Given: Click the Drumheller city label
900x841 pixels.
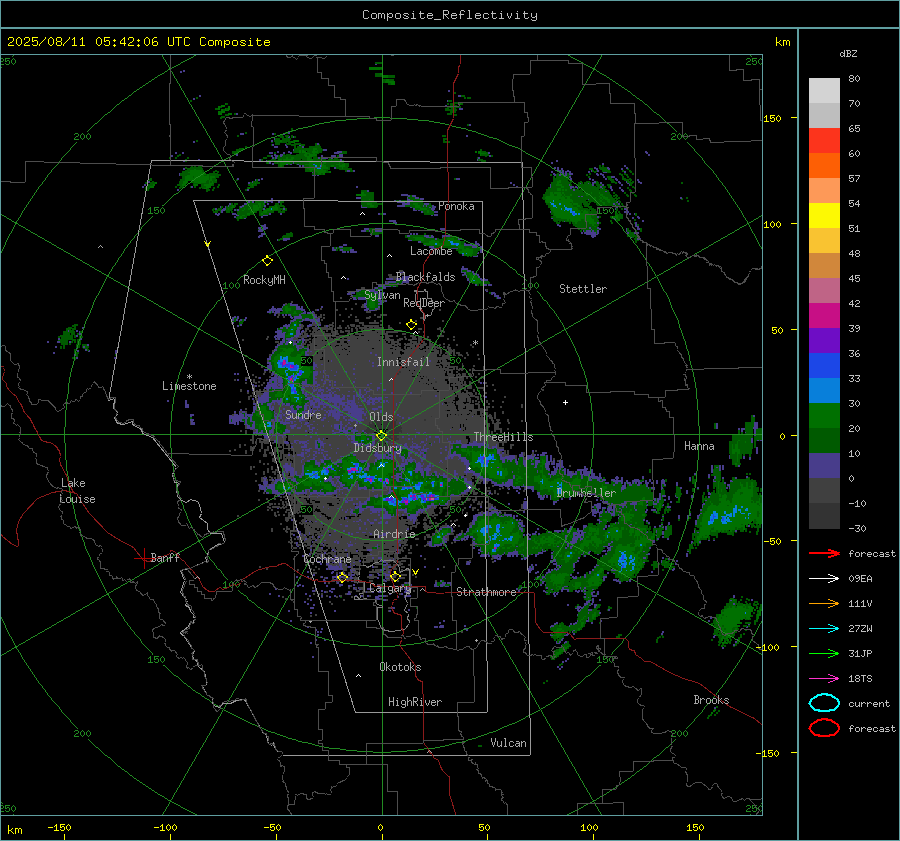Looking at the screenshot, I should tap(586, 493).
